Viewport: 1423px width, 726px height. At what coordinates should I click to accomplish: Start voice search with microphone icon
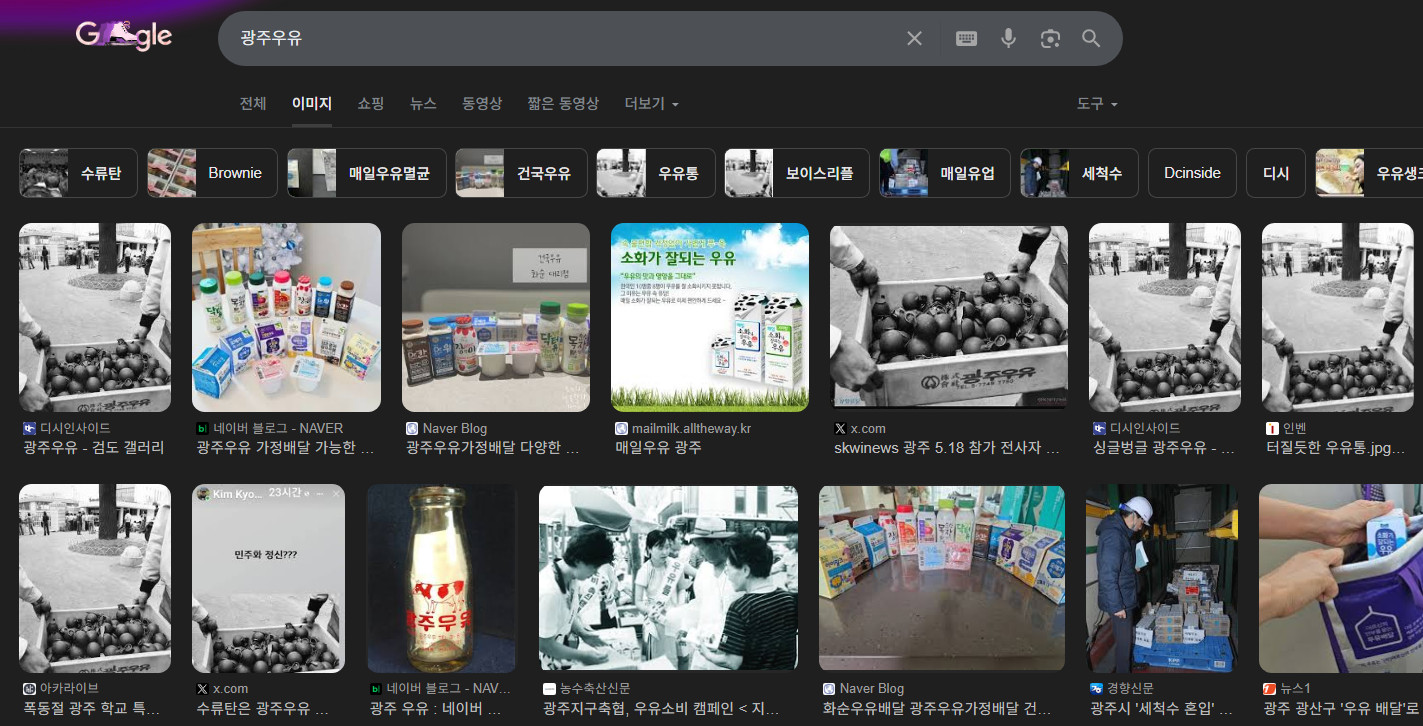point(1008,39)
